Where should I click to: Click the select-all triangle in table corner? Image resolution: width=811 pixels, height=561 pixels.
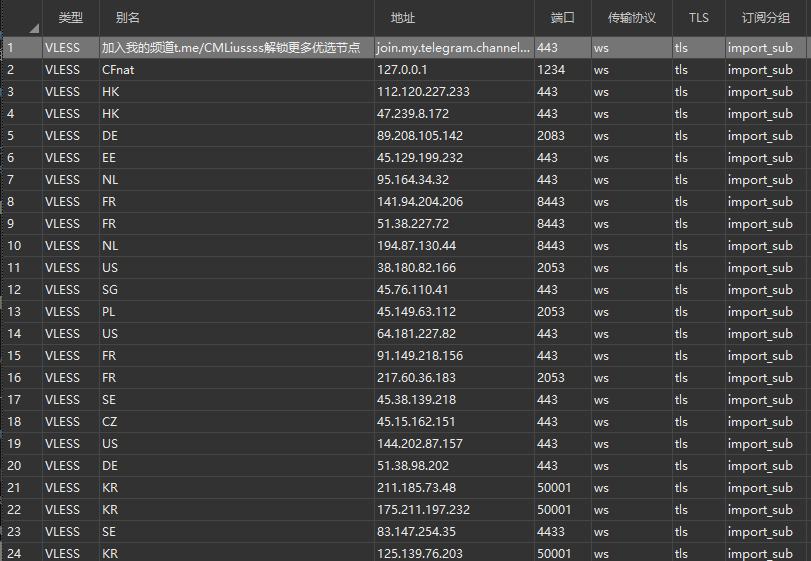32,24
